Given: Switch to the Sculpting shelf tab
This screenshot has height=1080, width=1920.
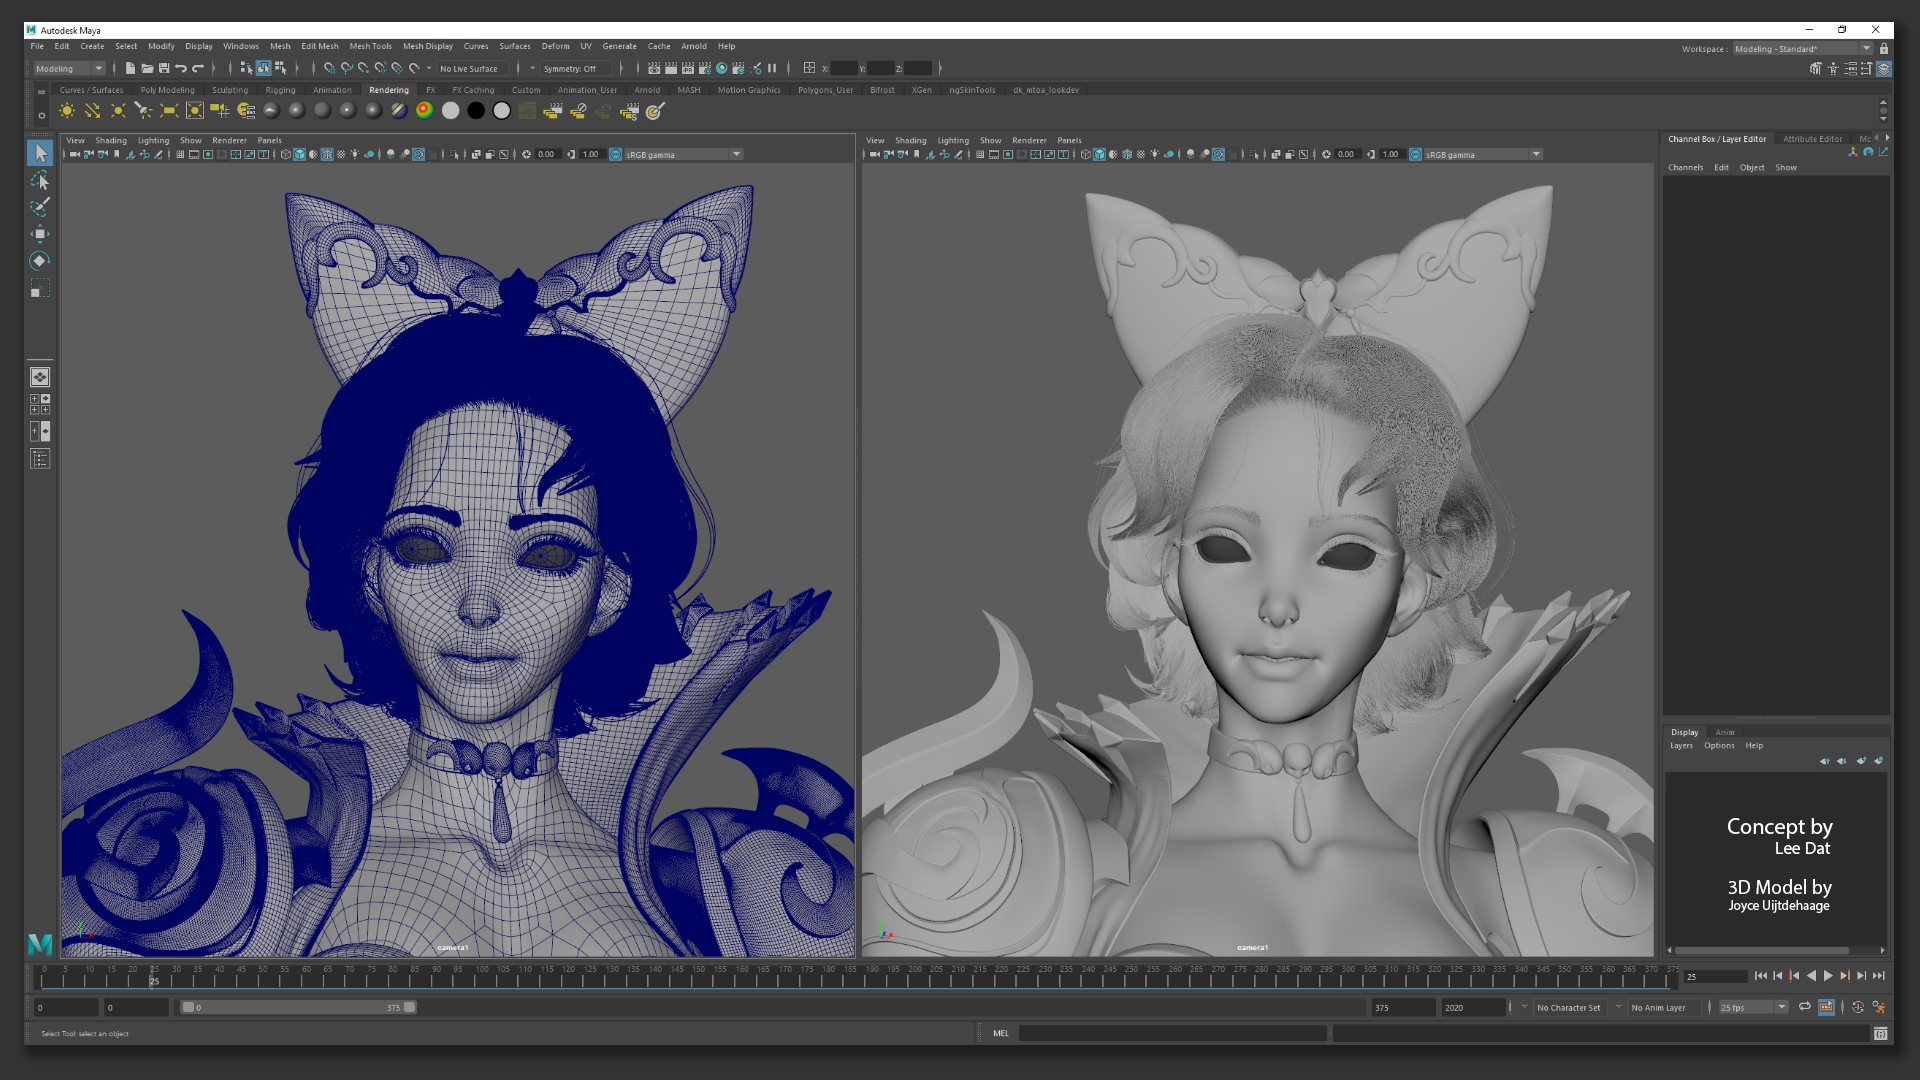Looking at the screenshot, I should [x=229, y=90].
